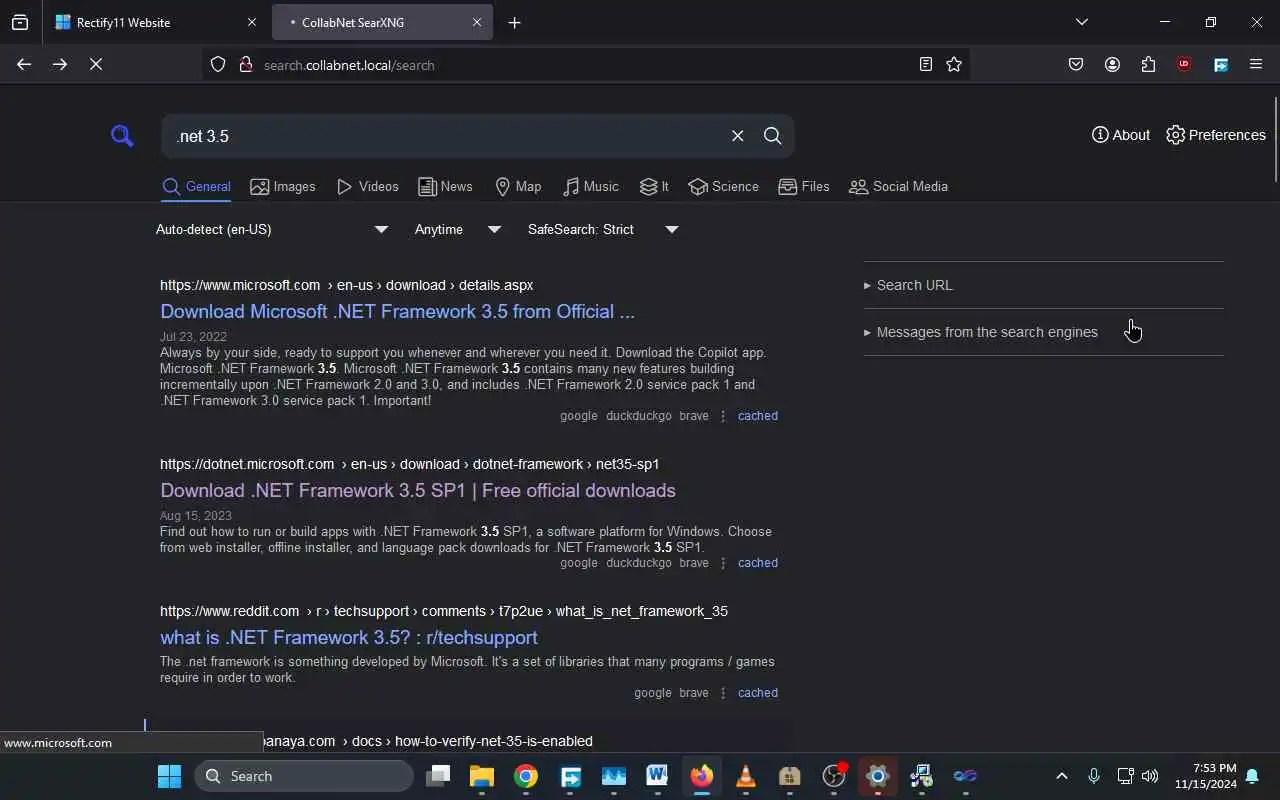Open the Pocket save icon
Image resolution: width=1280 pixels, height=800 pixels.
(x=1076, y=64)
